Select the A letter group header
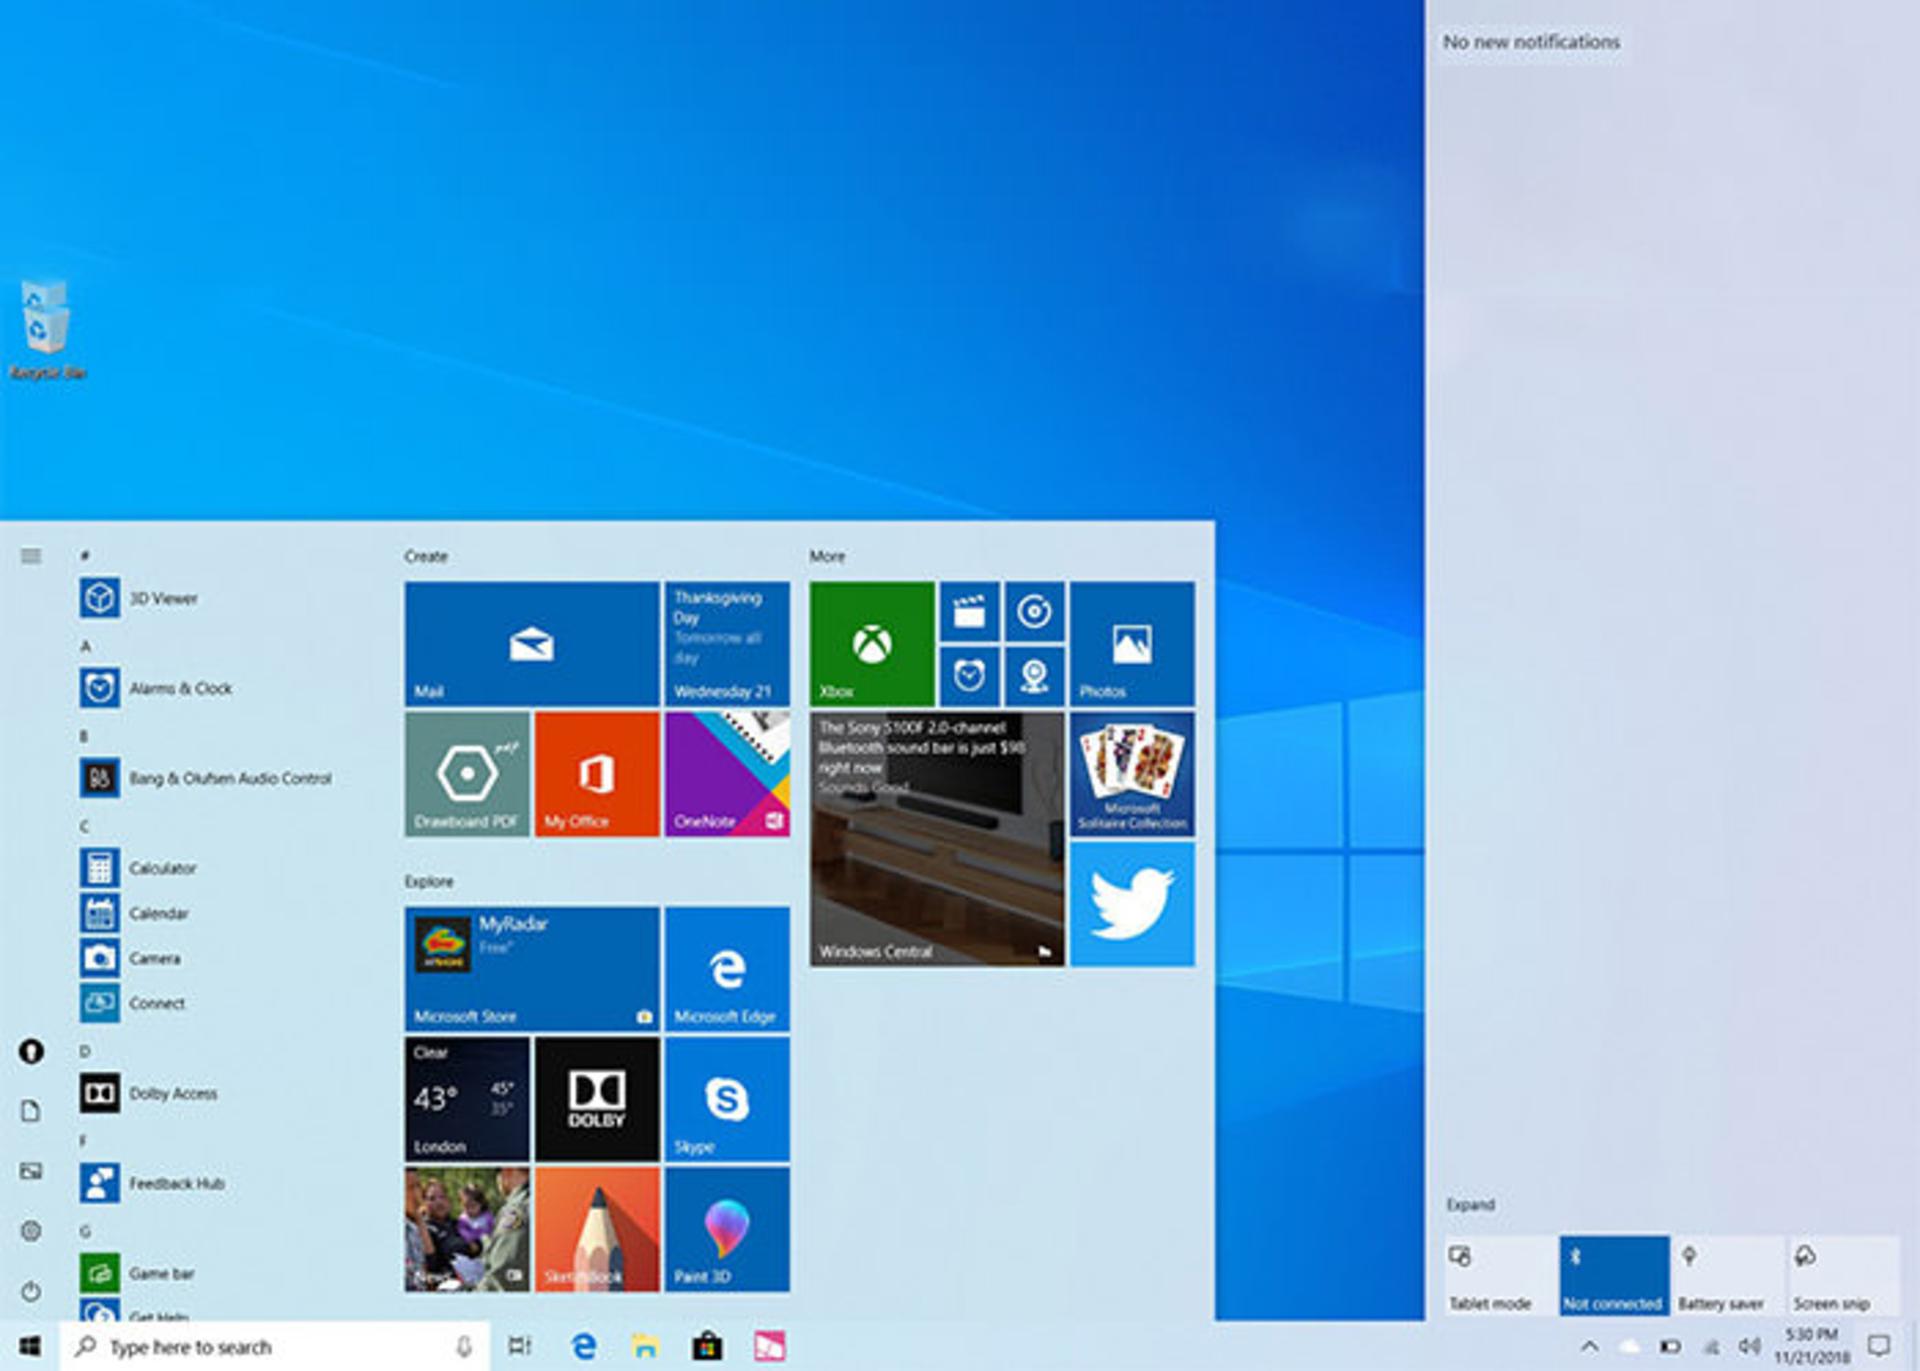Screen dimensions: 1920x1371 pyautogui.click(x=85, y=646)
